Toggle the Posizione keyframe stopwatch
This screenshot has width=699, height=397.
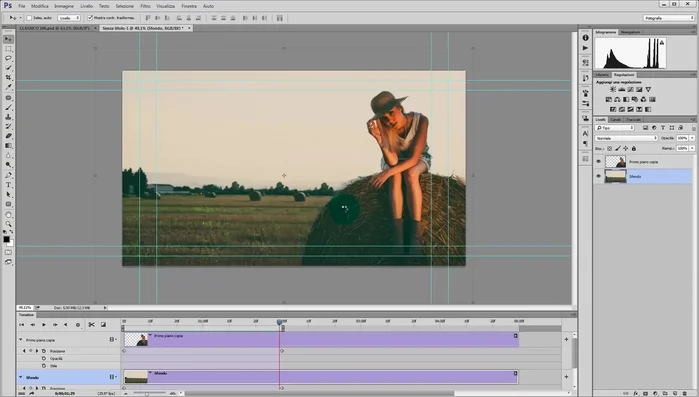[x=44, y=351]
